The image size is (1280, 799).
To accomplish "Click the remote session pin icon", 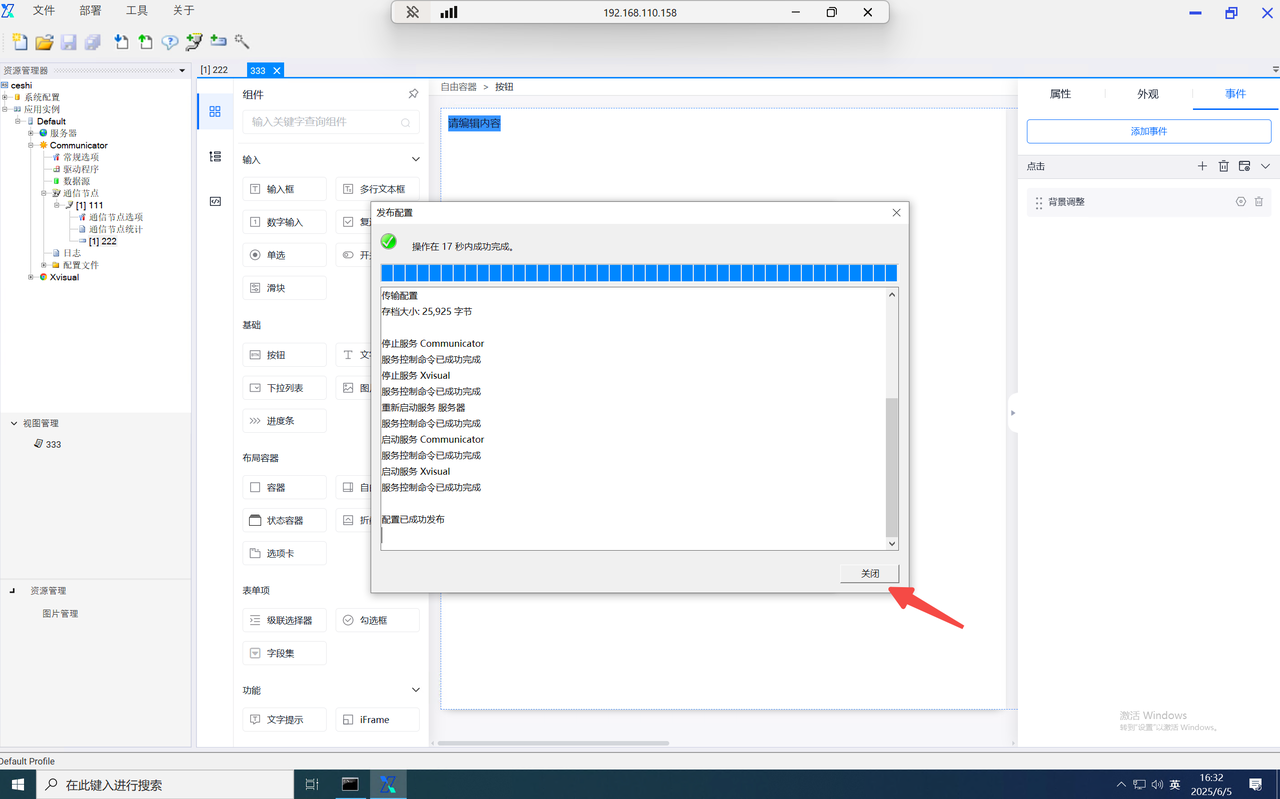I will 412,13.
